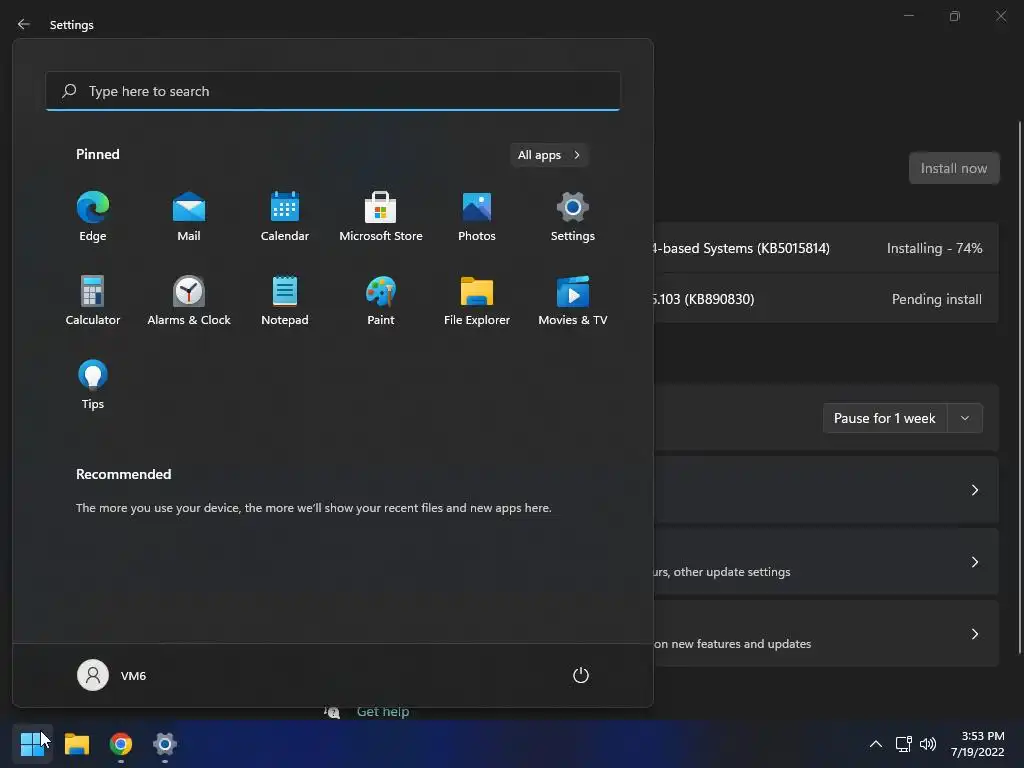1024x768 pixels.
Task: Open network status in system tray
Action: (904, 744)
